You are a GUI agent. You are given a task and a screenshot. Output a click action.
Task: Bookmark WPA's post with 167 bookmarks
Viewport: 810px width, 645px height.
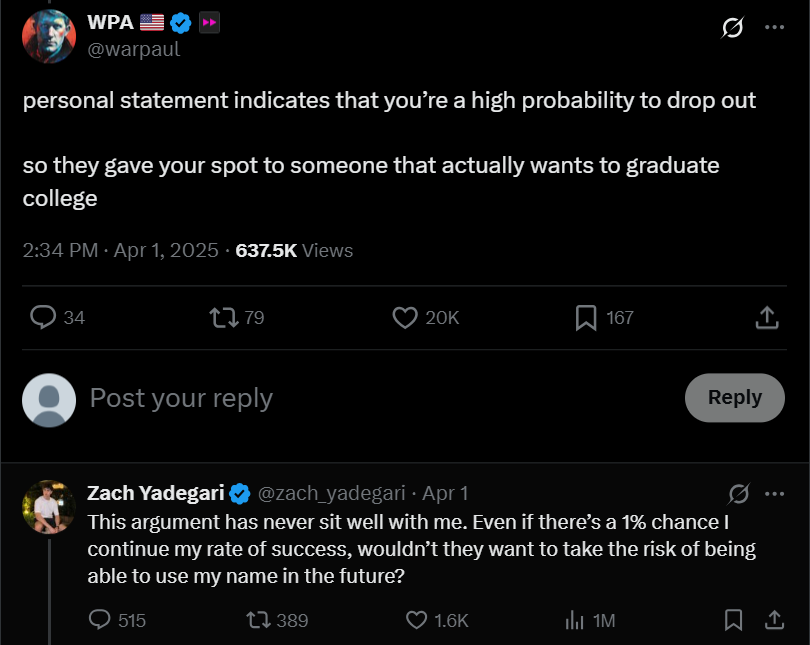[x=586, y=317]
